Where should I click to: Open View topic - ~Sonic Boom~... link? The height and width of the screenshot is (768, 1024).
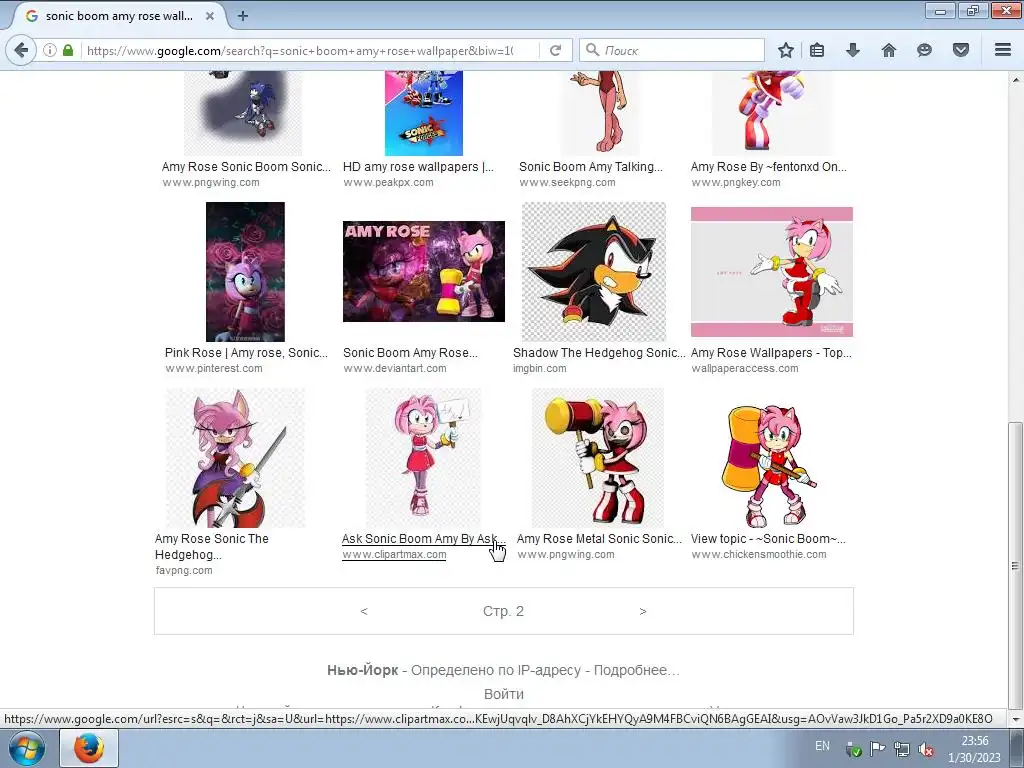point(768,539)
